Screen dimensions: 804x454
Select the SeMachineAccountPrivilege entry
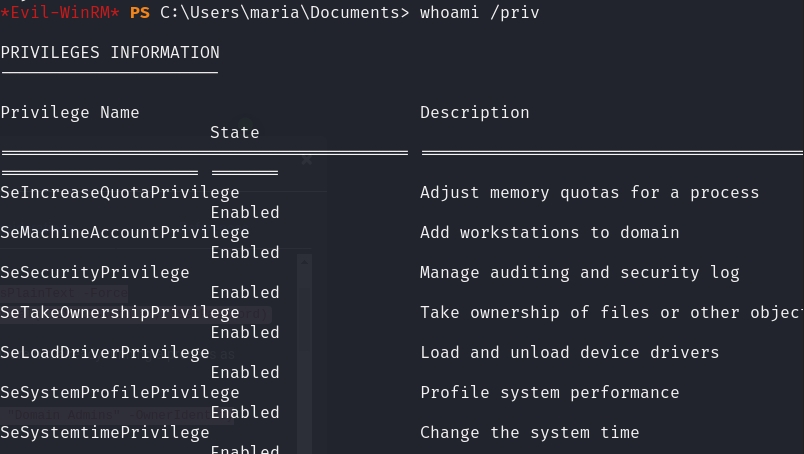pos(125,233)
